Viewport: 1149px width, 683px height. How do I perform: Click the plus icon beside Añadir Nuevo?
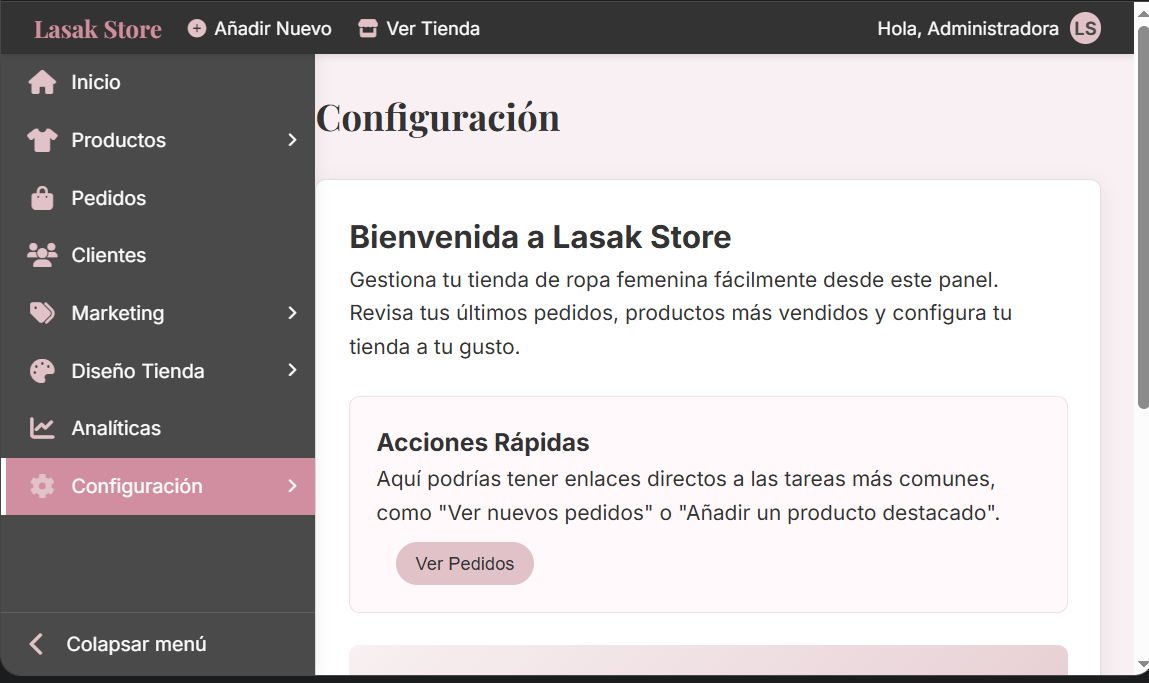point(197,29)
